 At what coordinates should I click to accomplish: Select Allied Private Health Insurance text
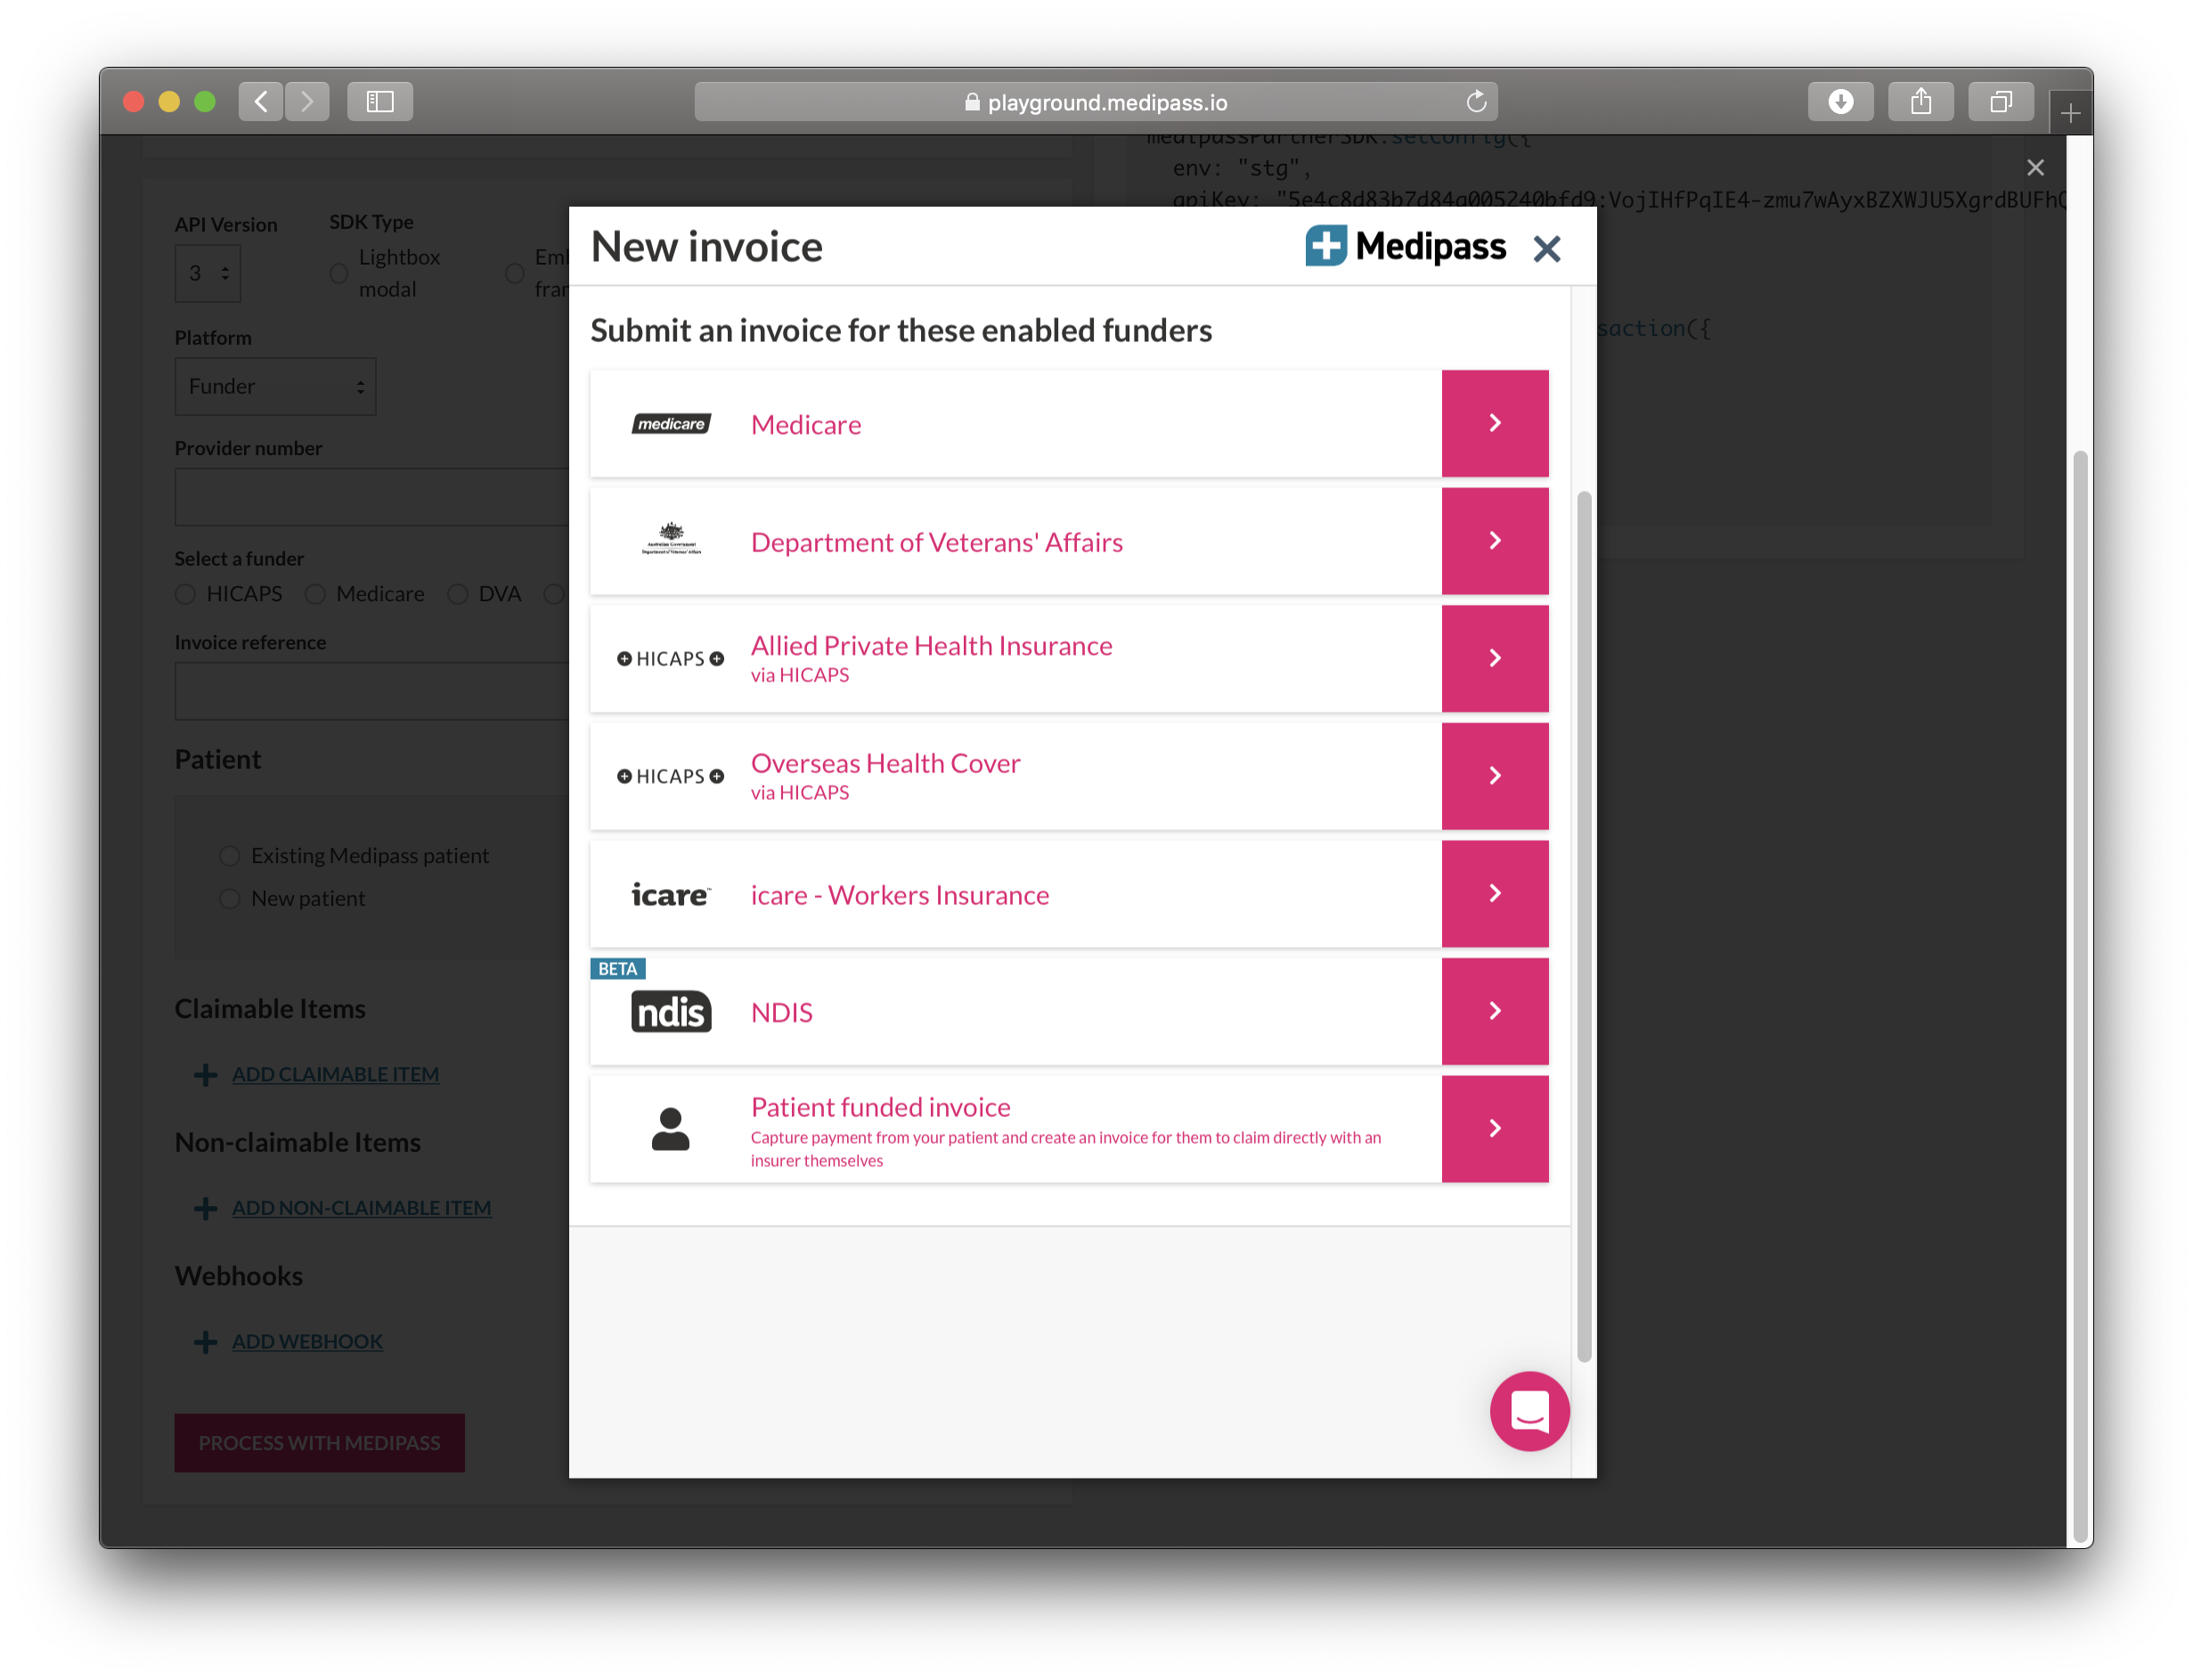coord(932,646)
